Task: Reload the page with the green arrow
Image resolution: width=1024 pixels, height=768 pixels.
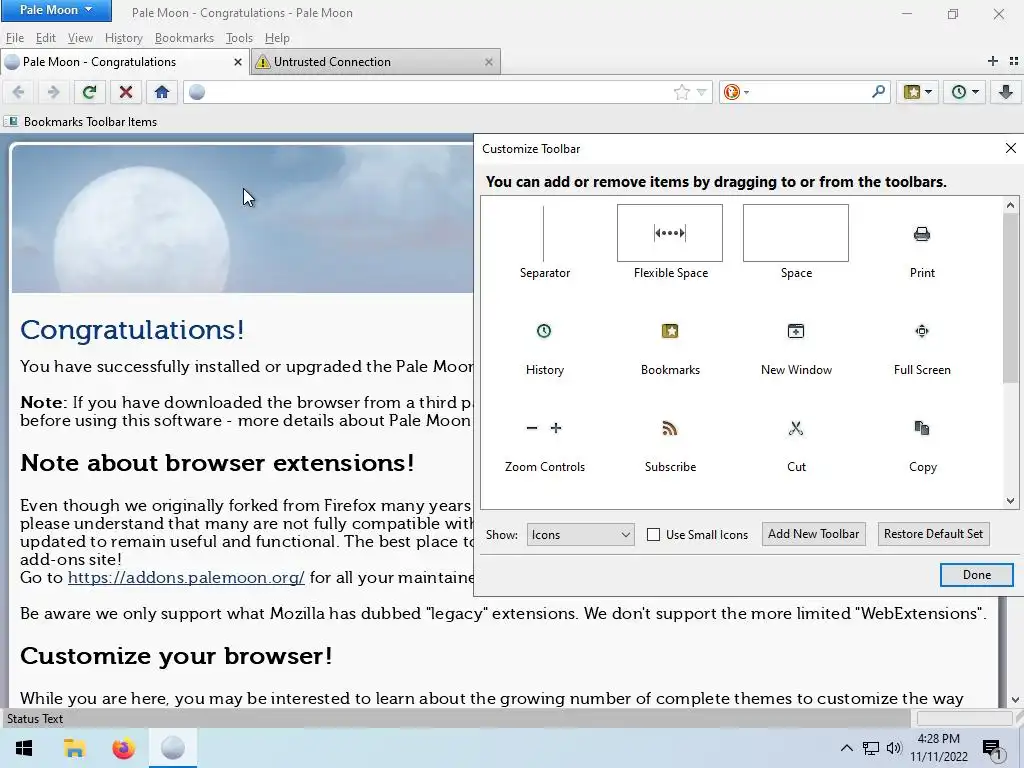Action: click(x=89, y=92)
